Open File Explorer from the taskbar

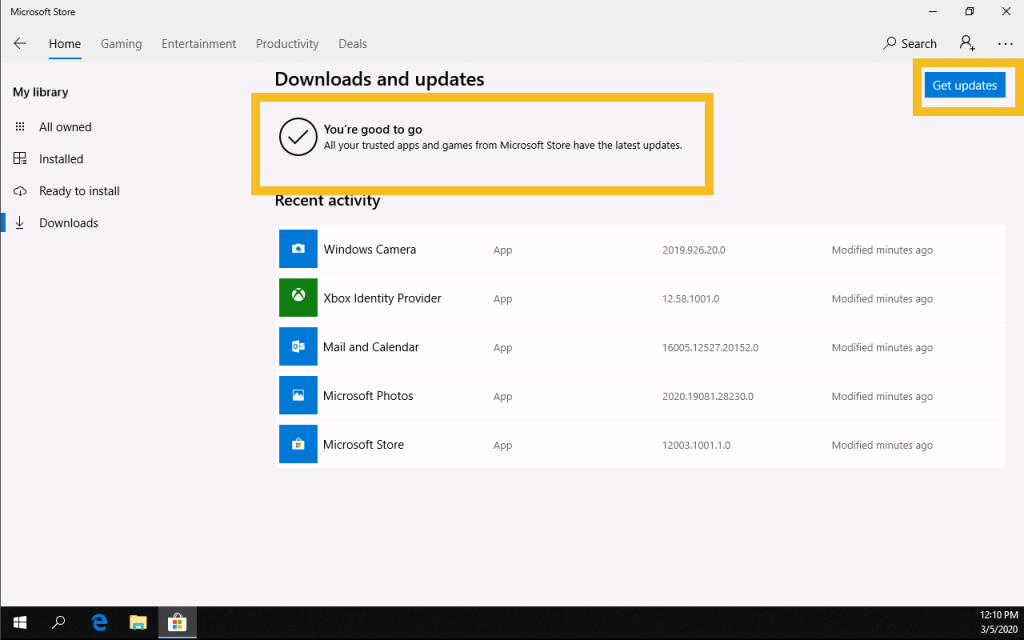(x=138, y=623)
